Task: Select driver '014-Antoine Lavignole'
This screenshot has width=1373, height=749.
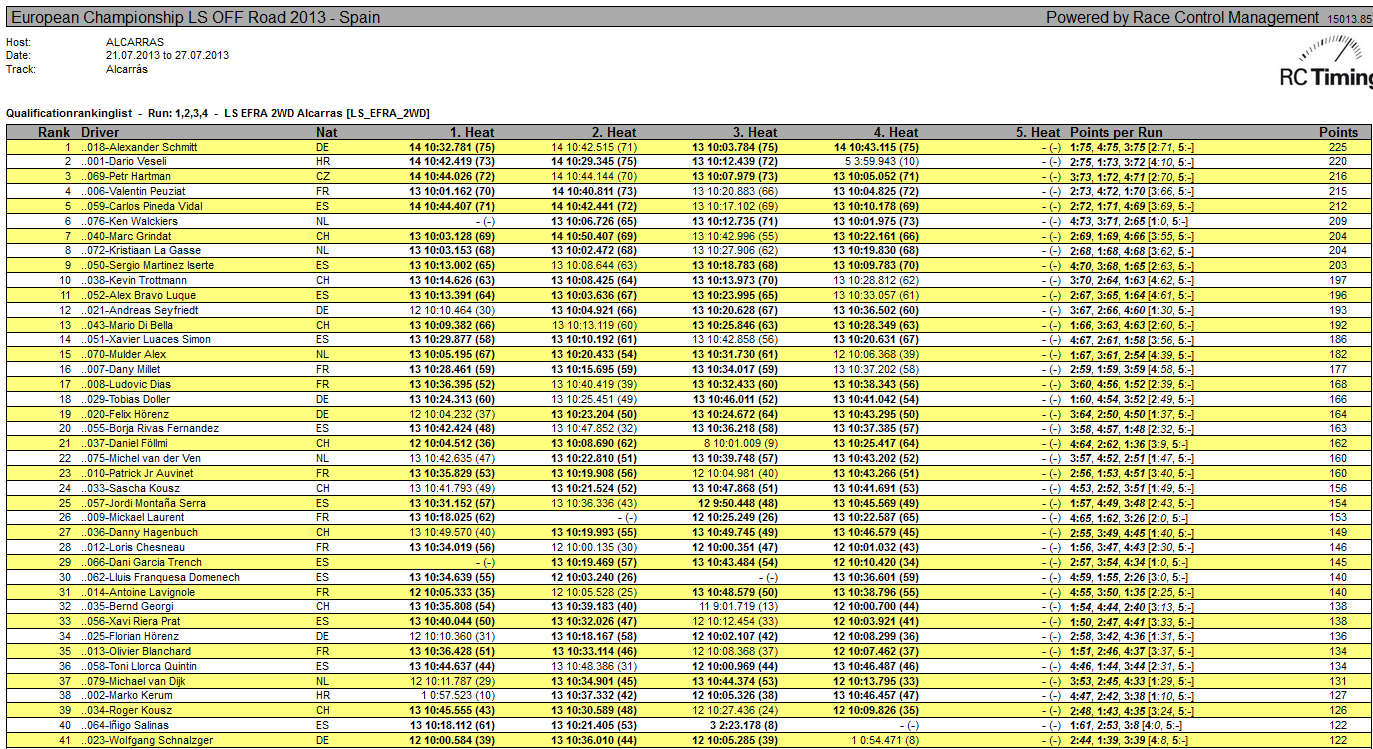Action: (x=138, y=591)
